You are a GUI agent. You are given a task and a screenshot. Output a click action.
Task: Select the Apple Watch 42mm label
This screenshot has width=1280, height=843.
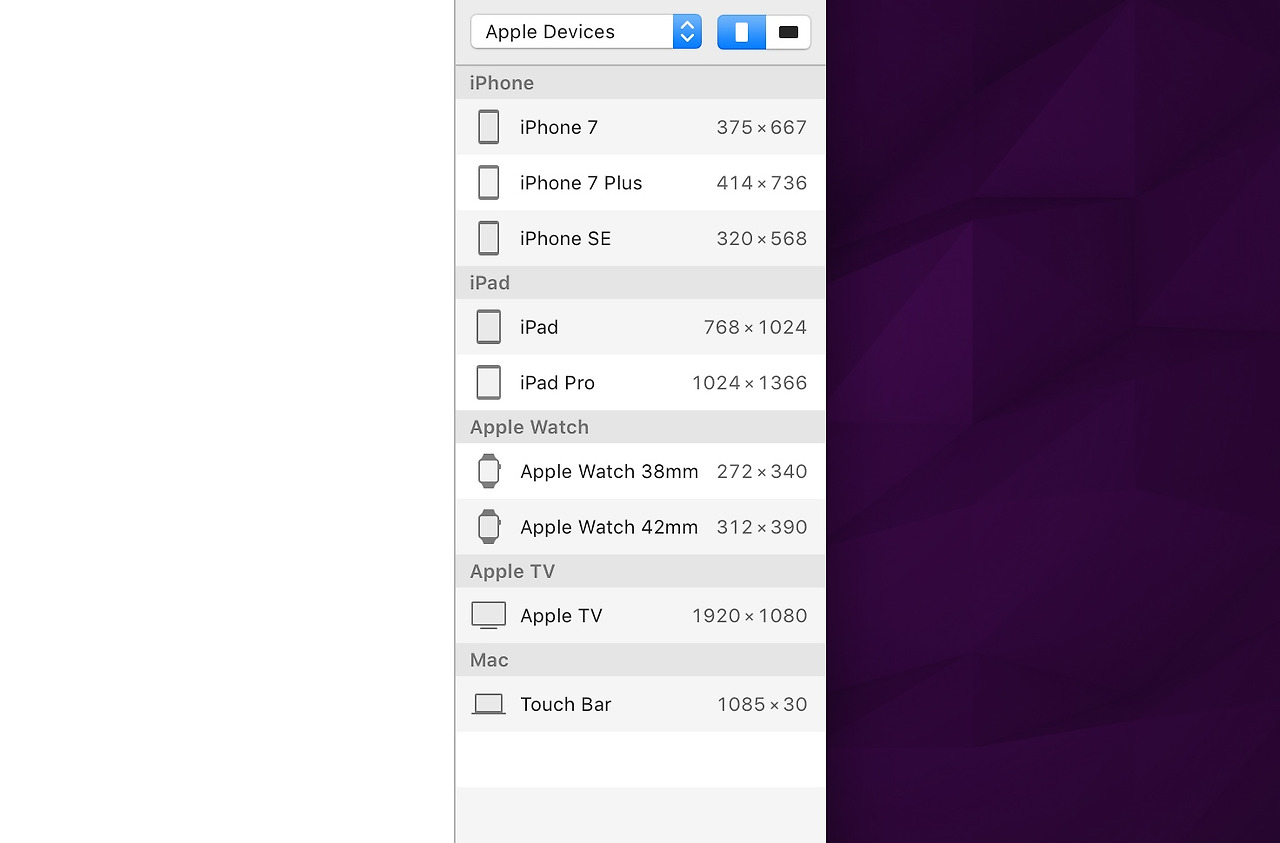coord(609,527)
